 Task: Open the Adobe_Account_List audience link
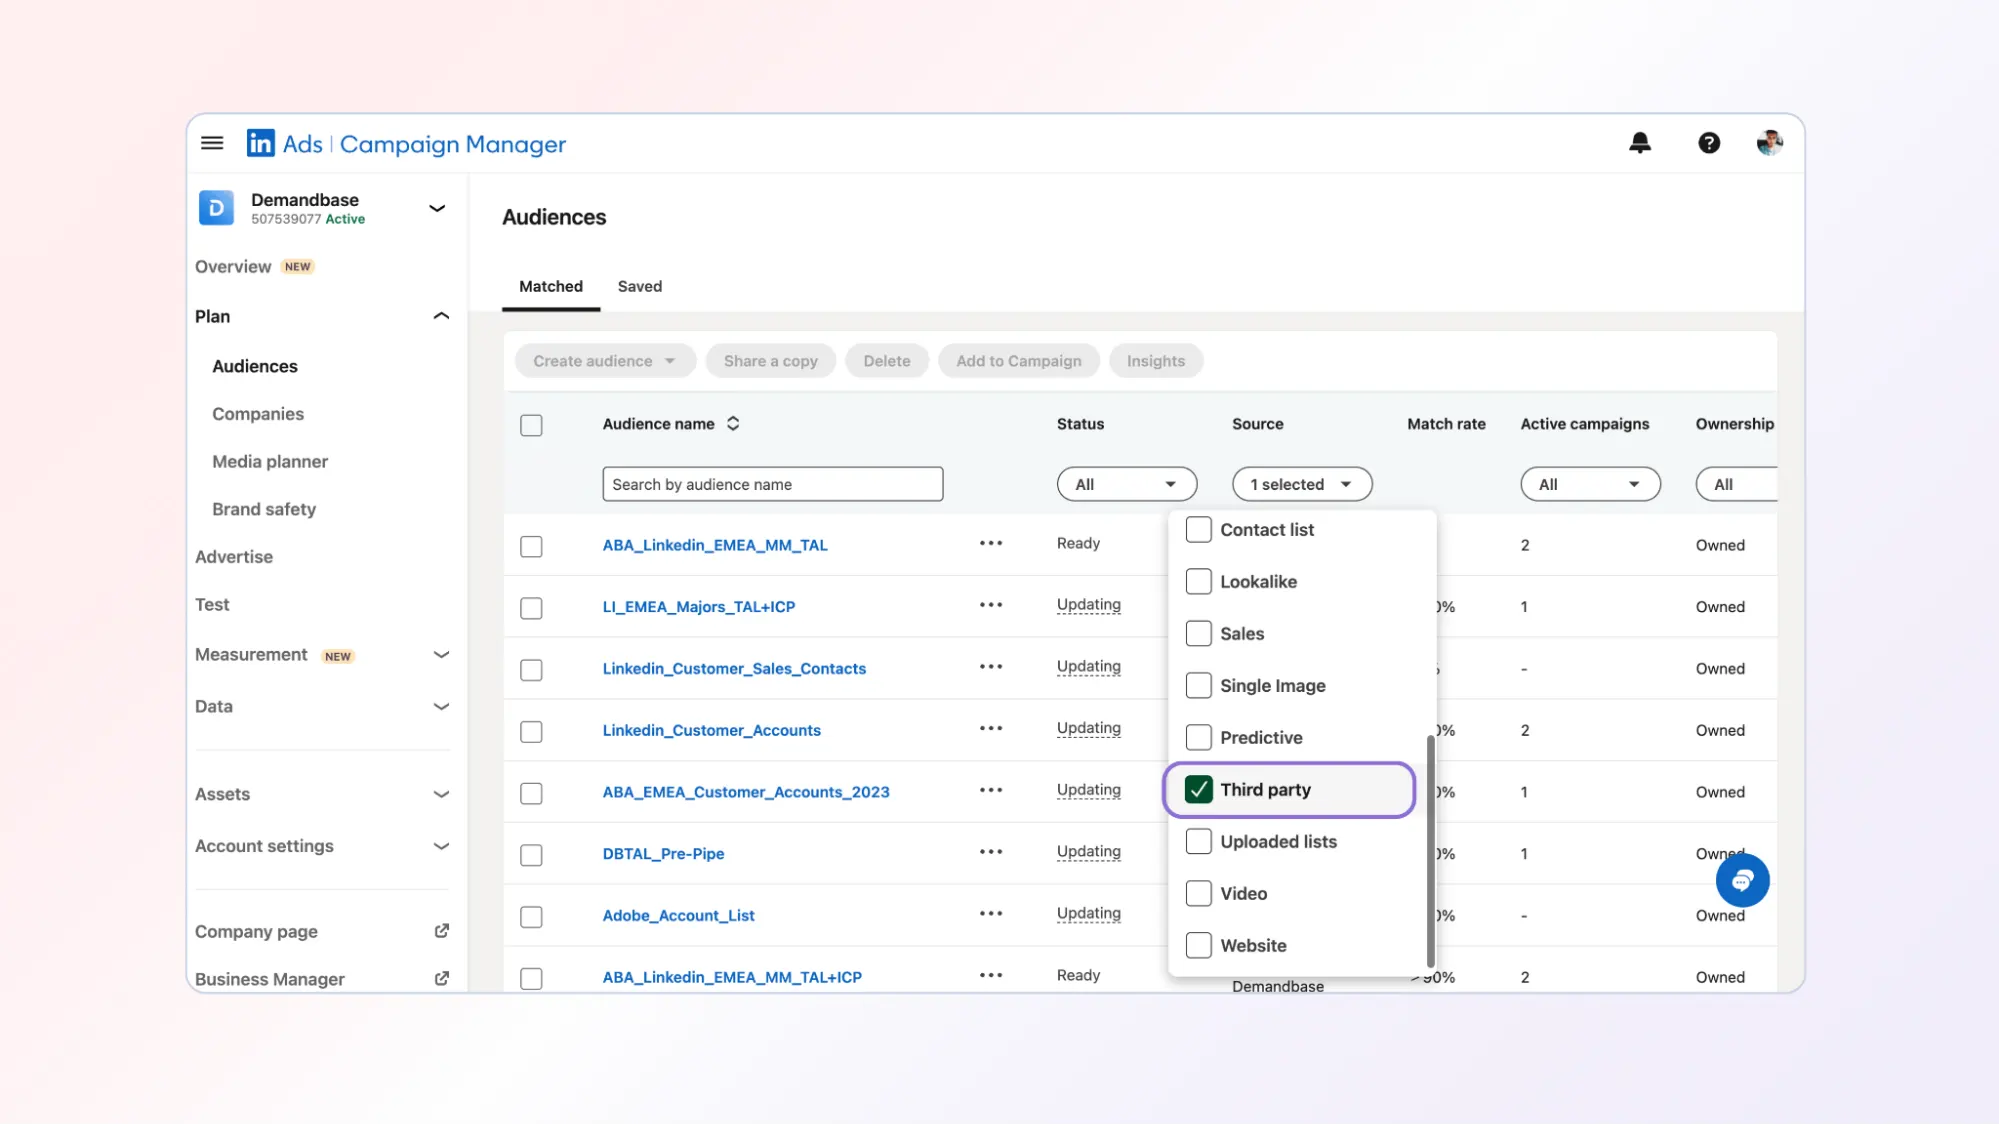click(x=678, y=915)
